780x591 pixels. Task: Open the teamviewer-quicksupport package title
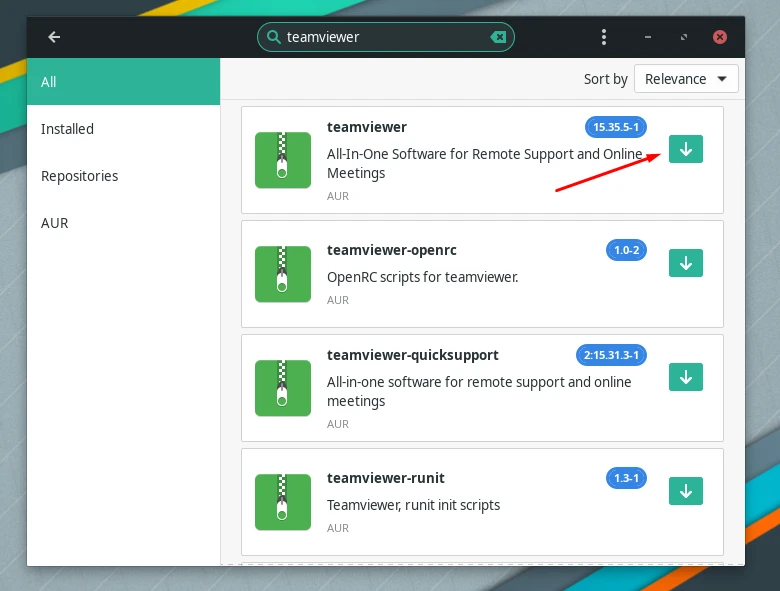click(412, 355)
